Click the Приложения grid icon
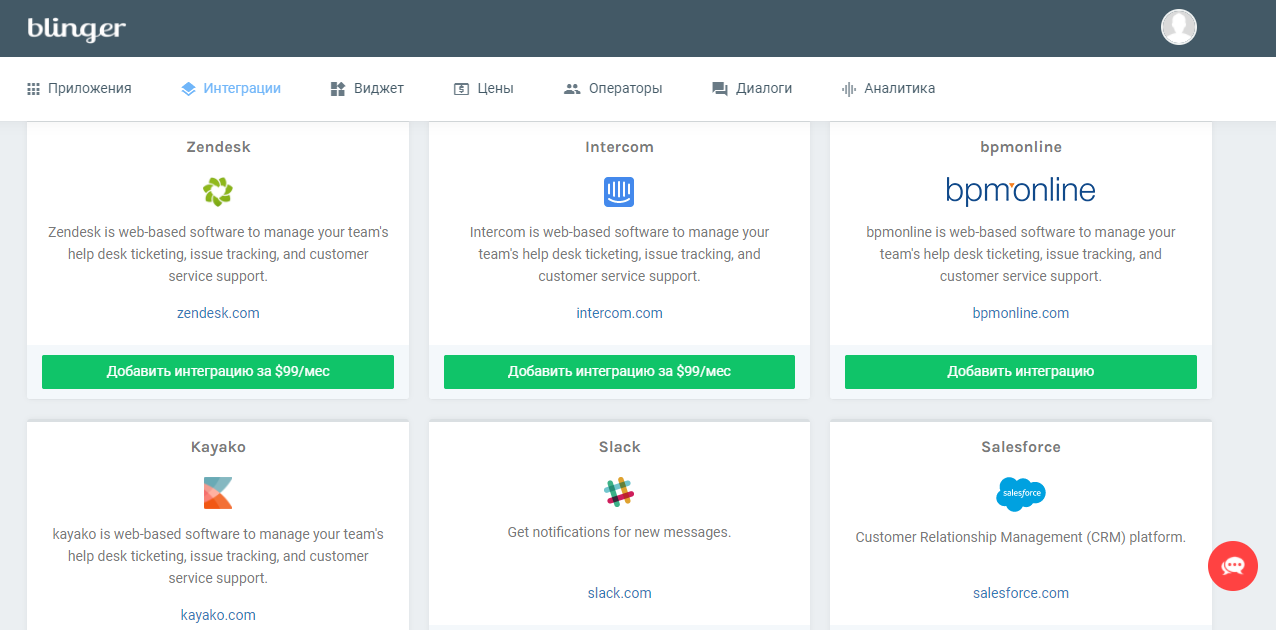The width and height of the screenshot is (1276, 630). point(33,88)
